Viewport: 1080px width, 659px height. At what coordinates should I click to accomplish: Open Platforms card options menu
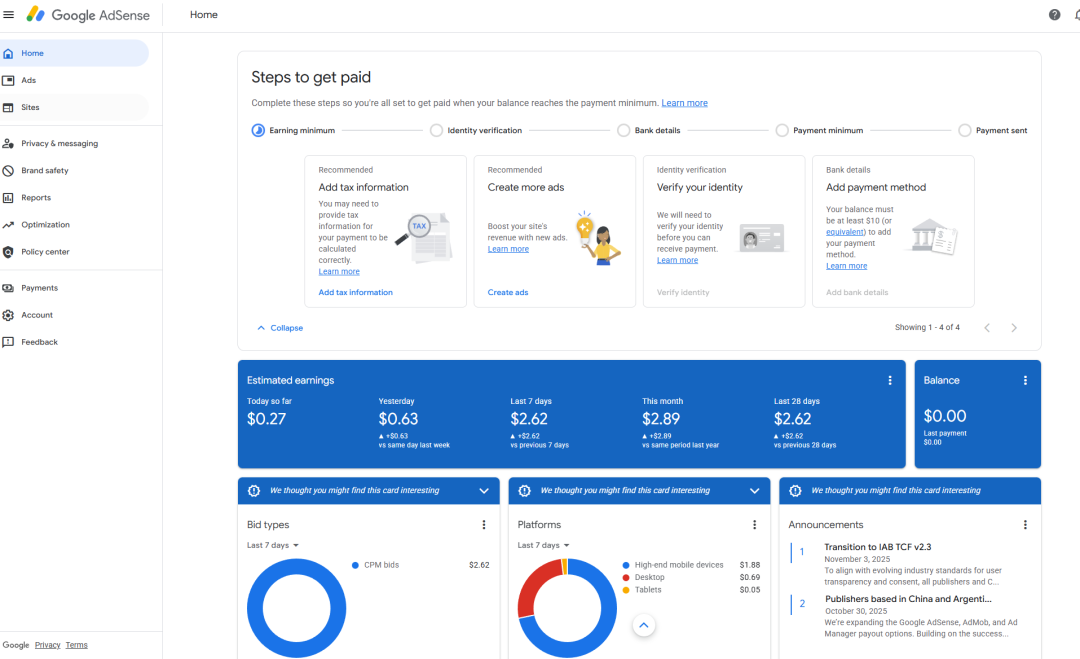[x=755, y=525]
